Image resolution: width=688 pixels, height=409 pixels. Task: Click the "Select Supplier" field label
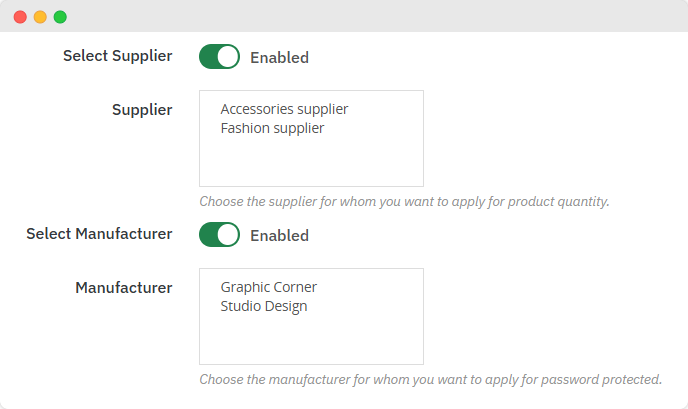[x=117, y=56]
